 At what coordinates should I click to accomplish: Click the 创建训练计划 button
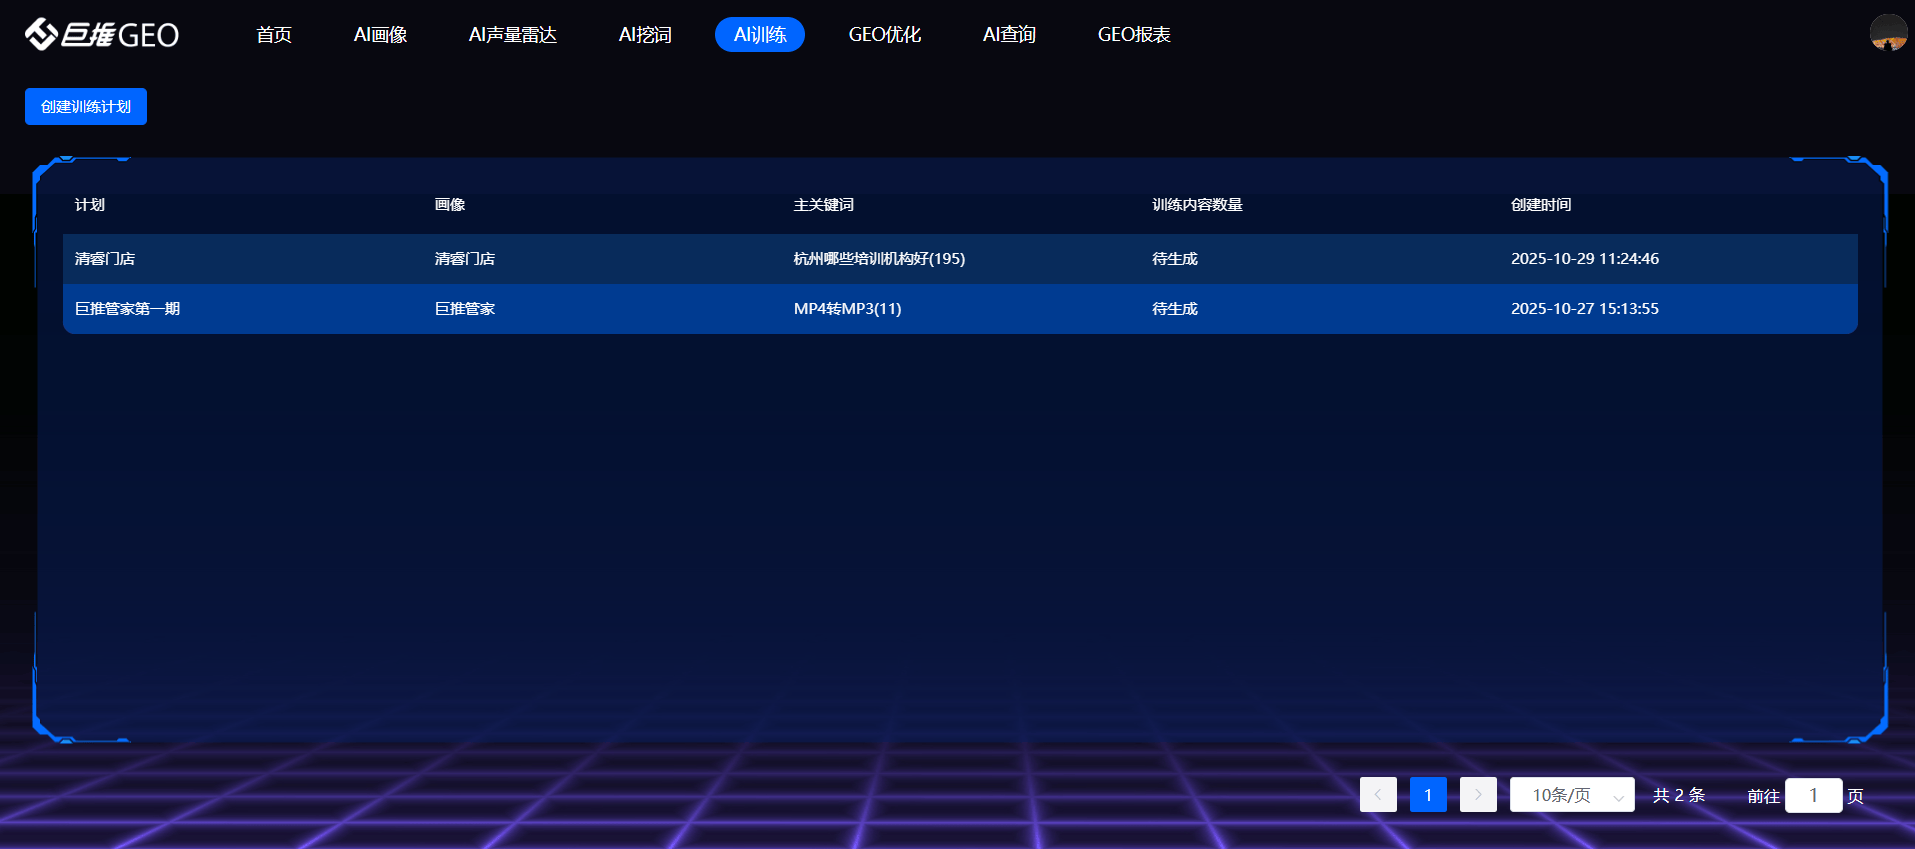pos(86,107)
